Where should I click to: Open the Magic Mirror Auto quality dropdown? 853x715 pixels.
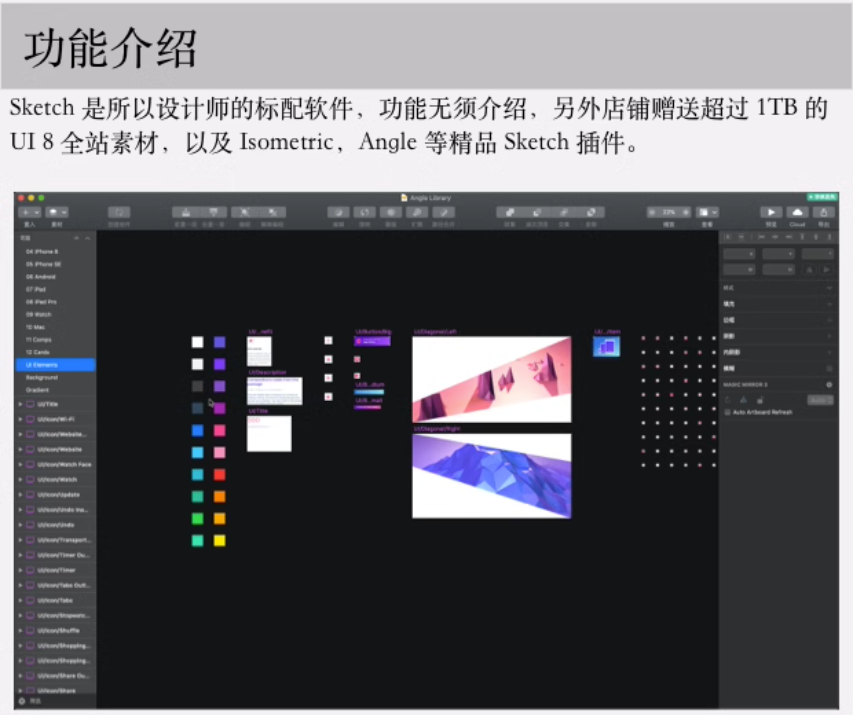(819, 399)
